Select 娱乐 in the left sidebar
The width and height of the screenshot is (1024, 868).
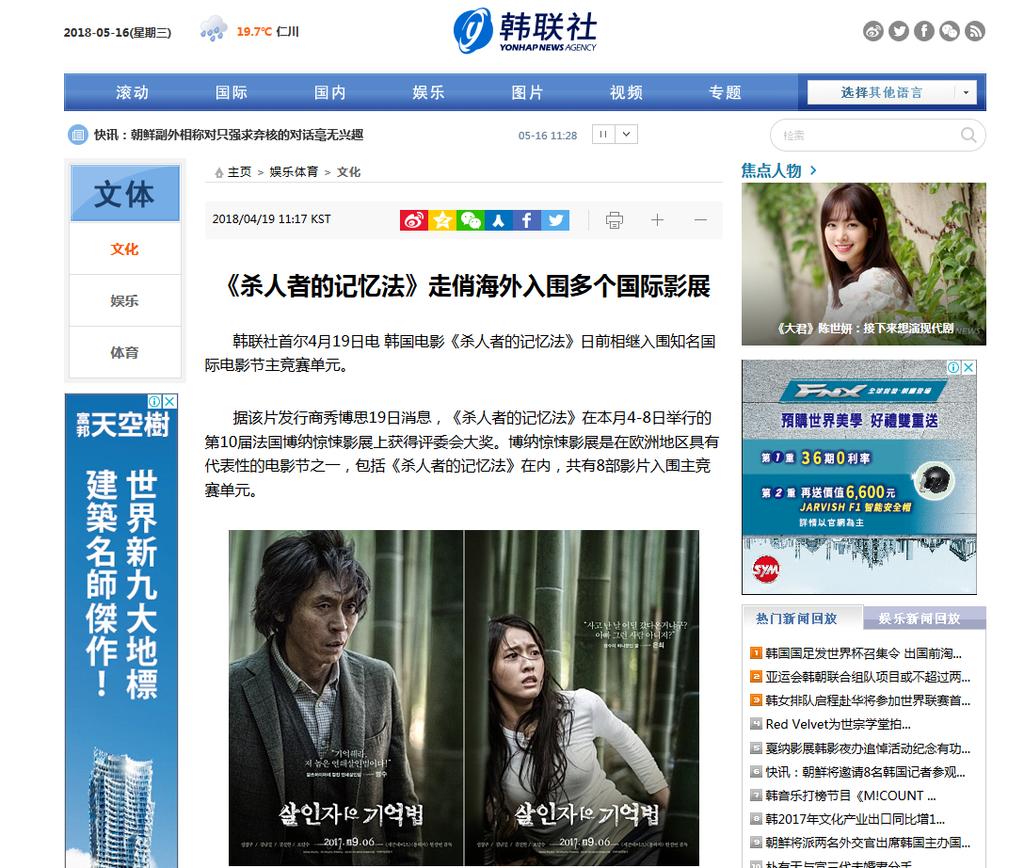125,300
